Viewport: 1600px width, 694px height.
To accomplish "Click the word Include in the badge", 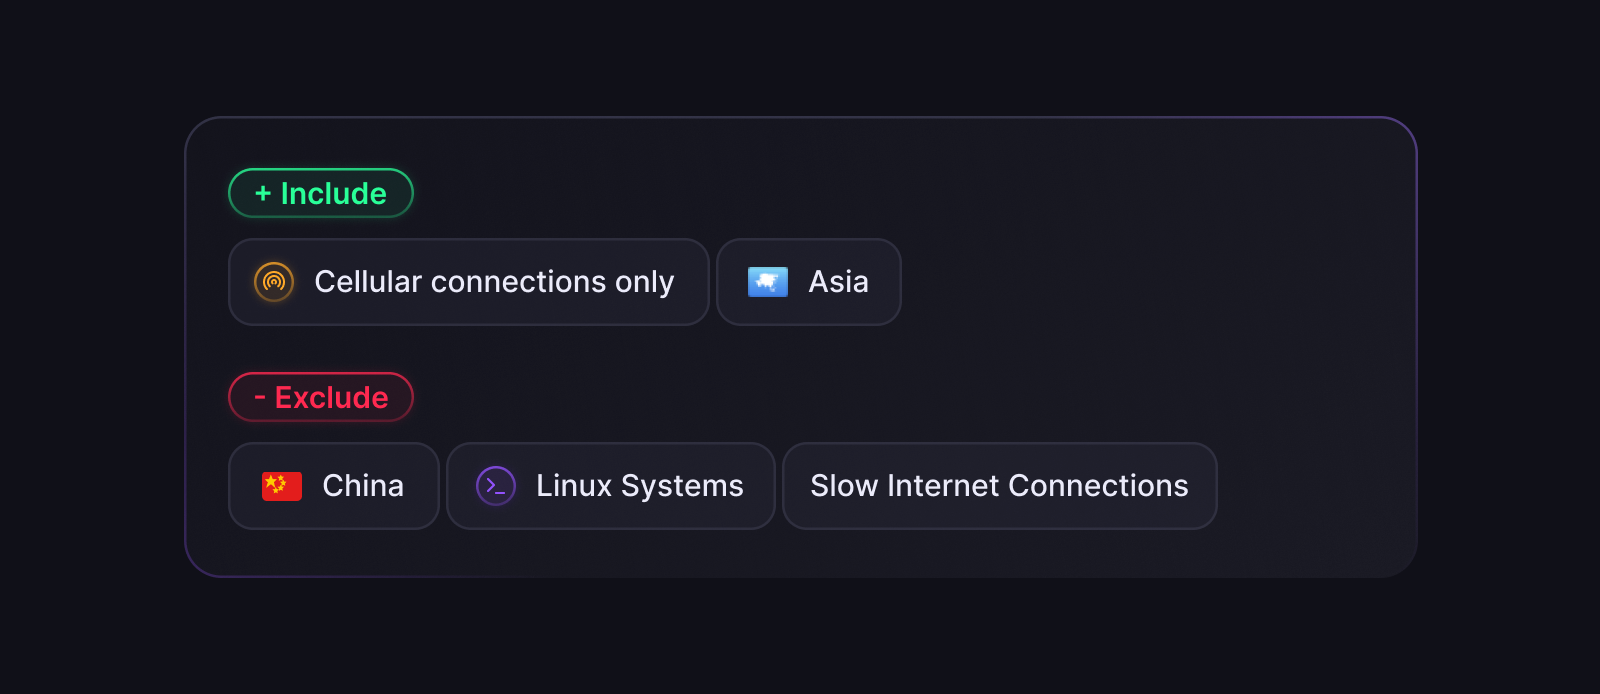I will tap(333, 193).
